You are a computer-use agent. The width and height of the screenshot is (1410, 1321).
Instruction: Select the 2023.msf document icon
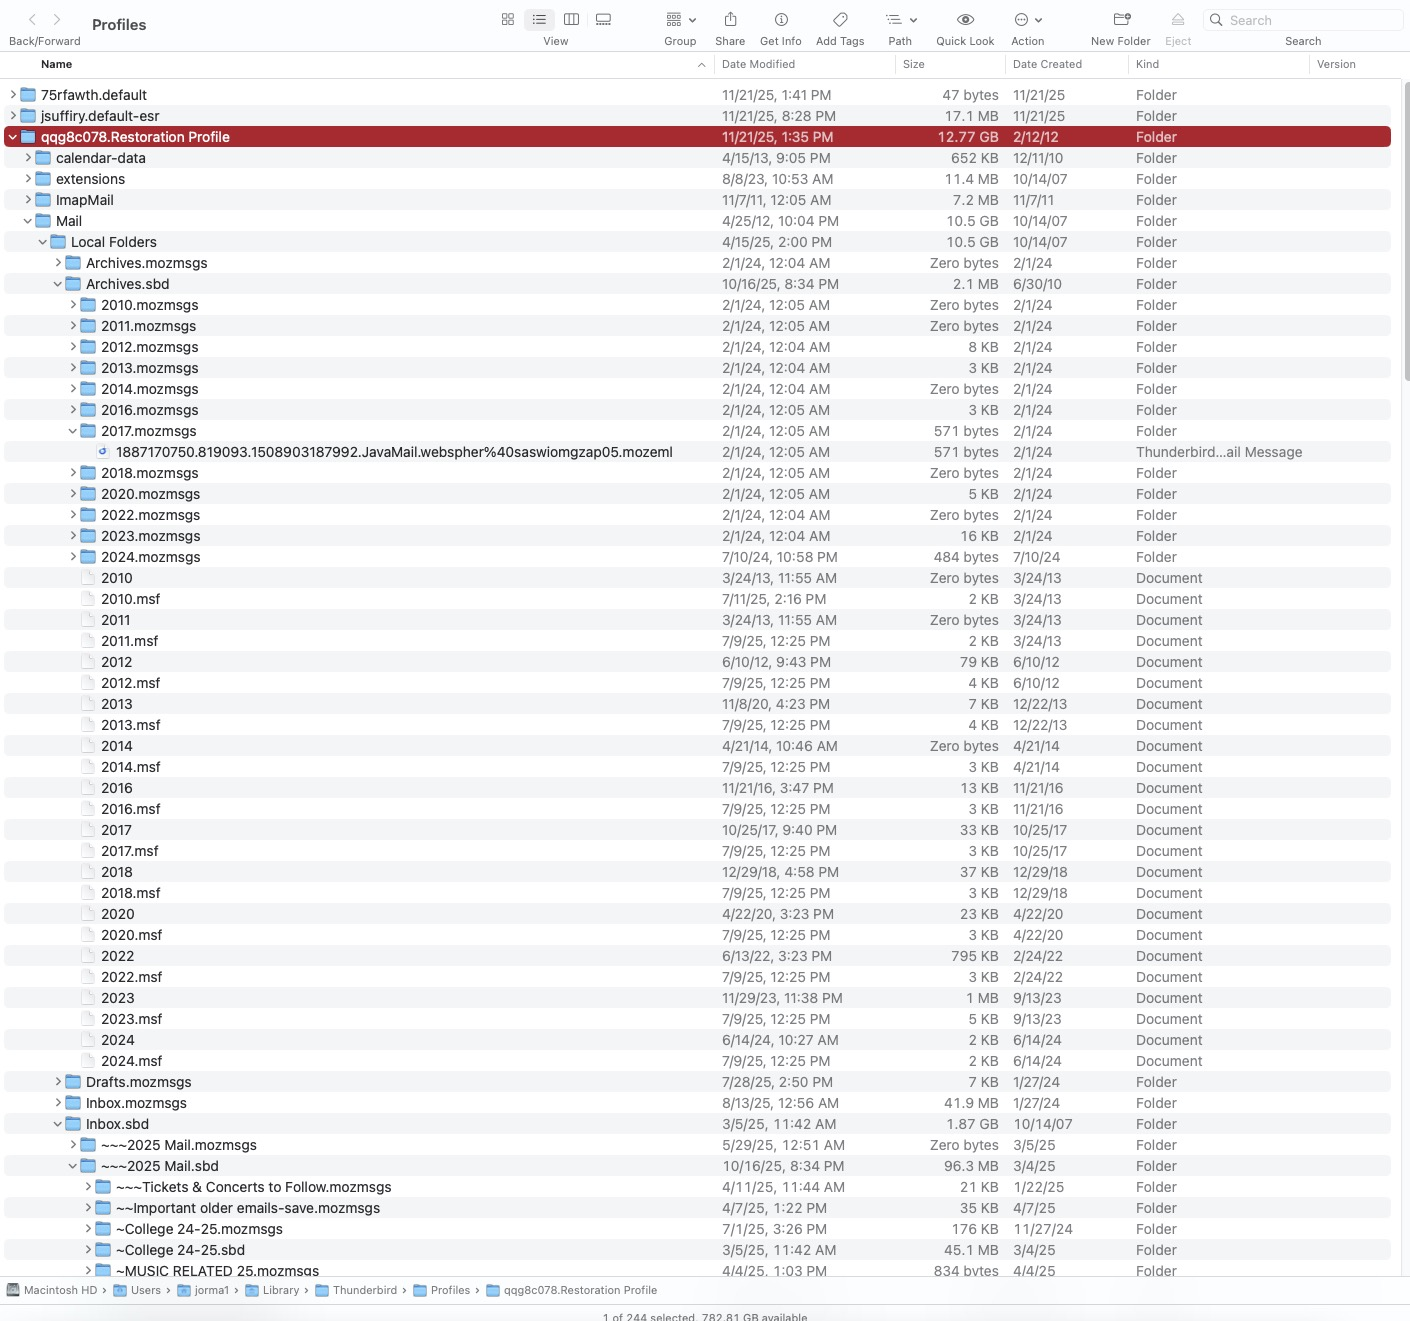tap(88, 1019)
